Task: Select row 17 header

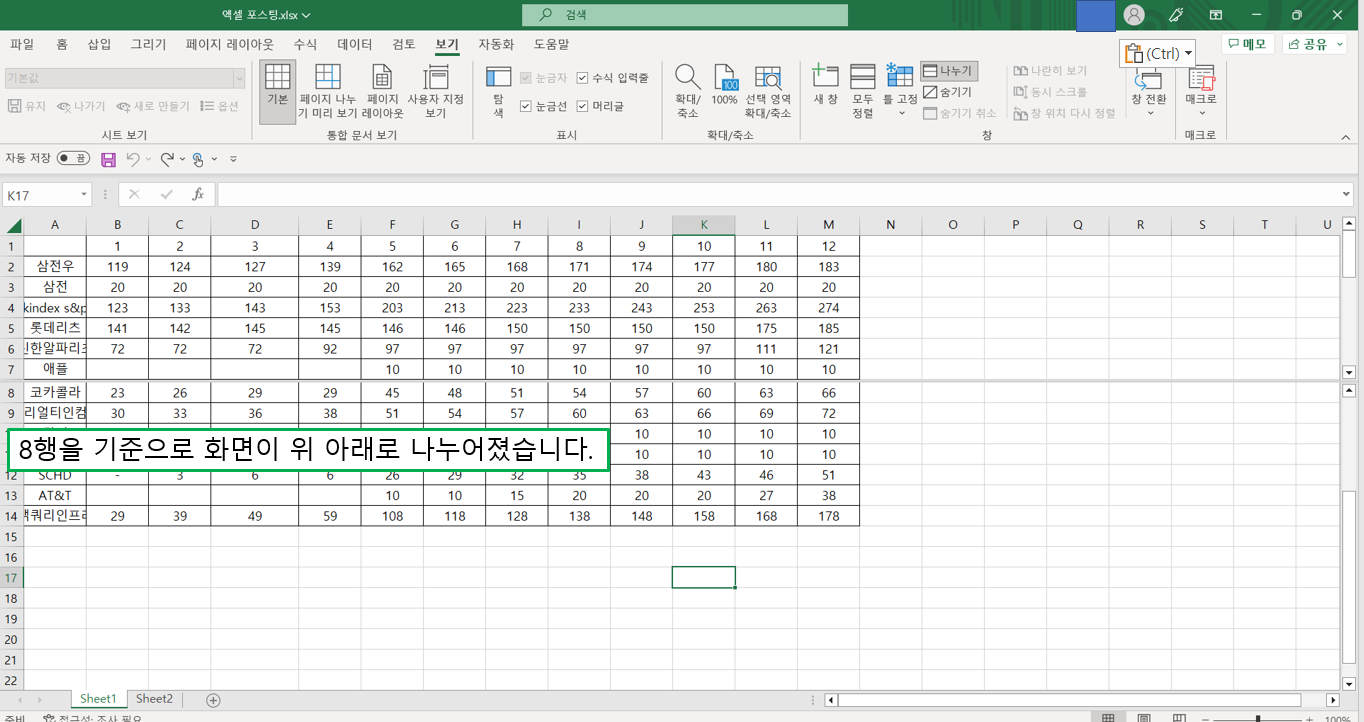Action: click(x=11, y=578)
